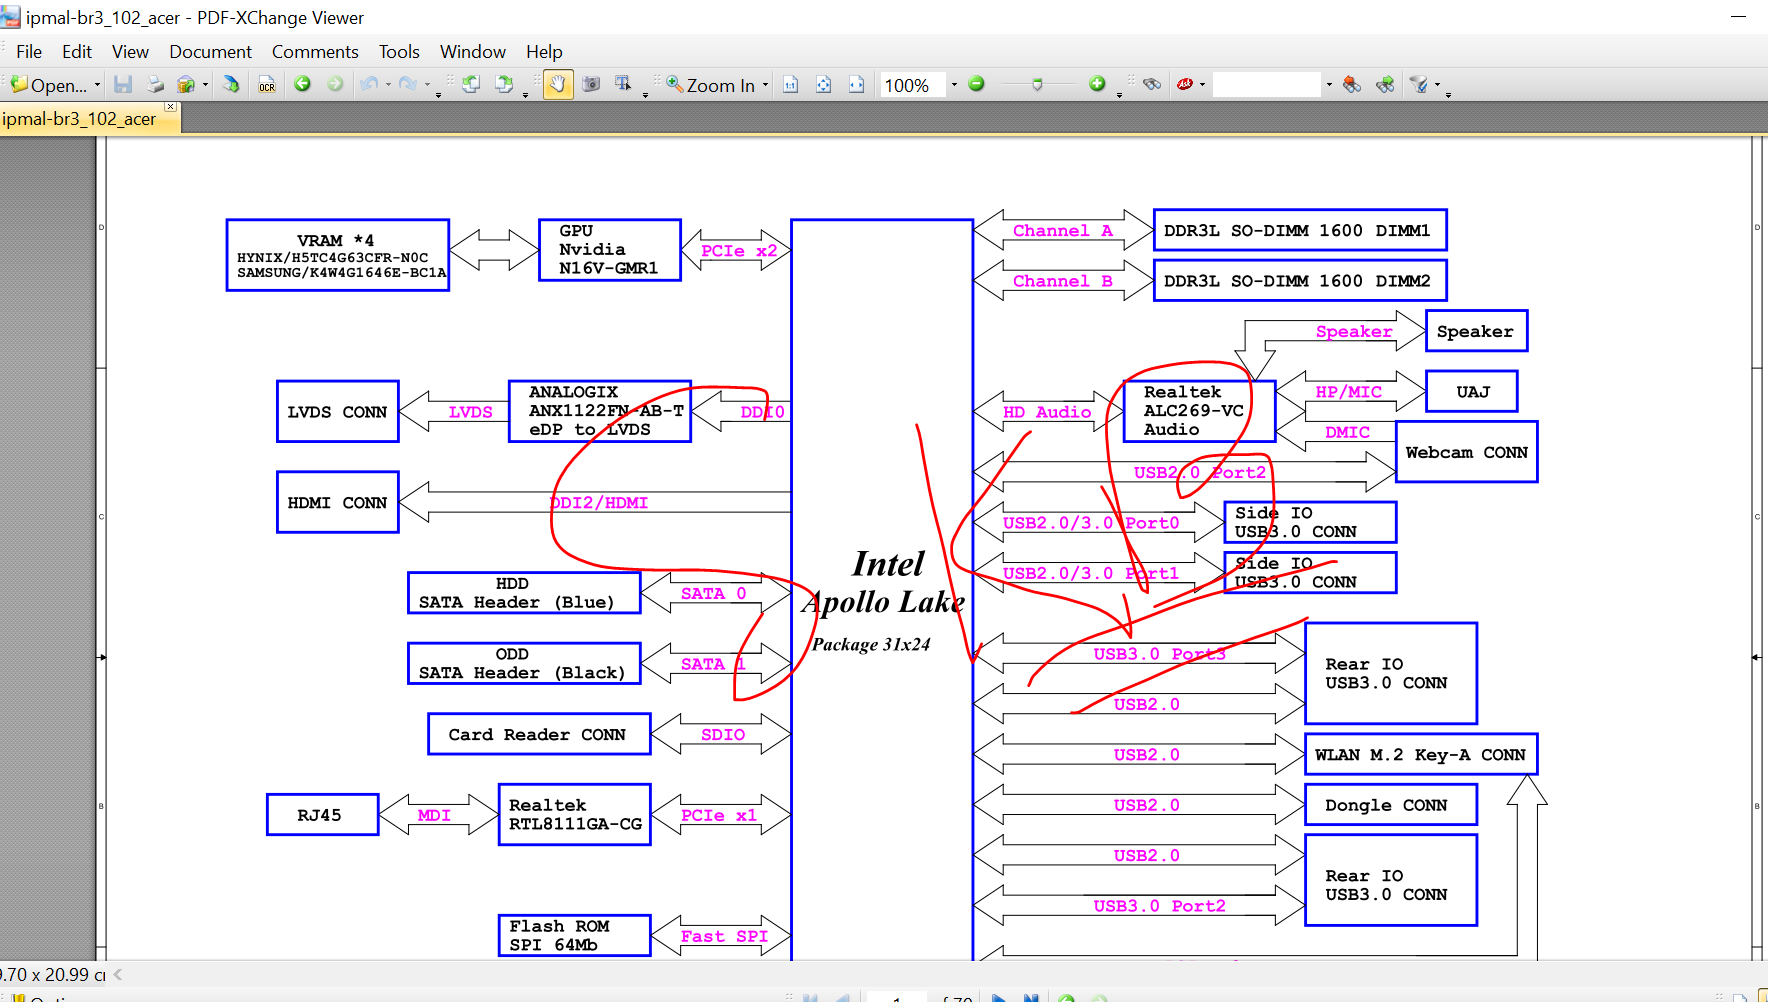Image resolution: width=1768 pixels, height=1002 pixels.
Task: Zoom out with the green minus button
Action: (x=977, y=85)
